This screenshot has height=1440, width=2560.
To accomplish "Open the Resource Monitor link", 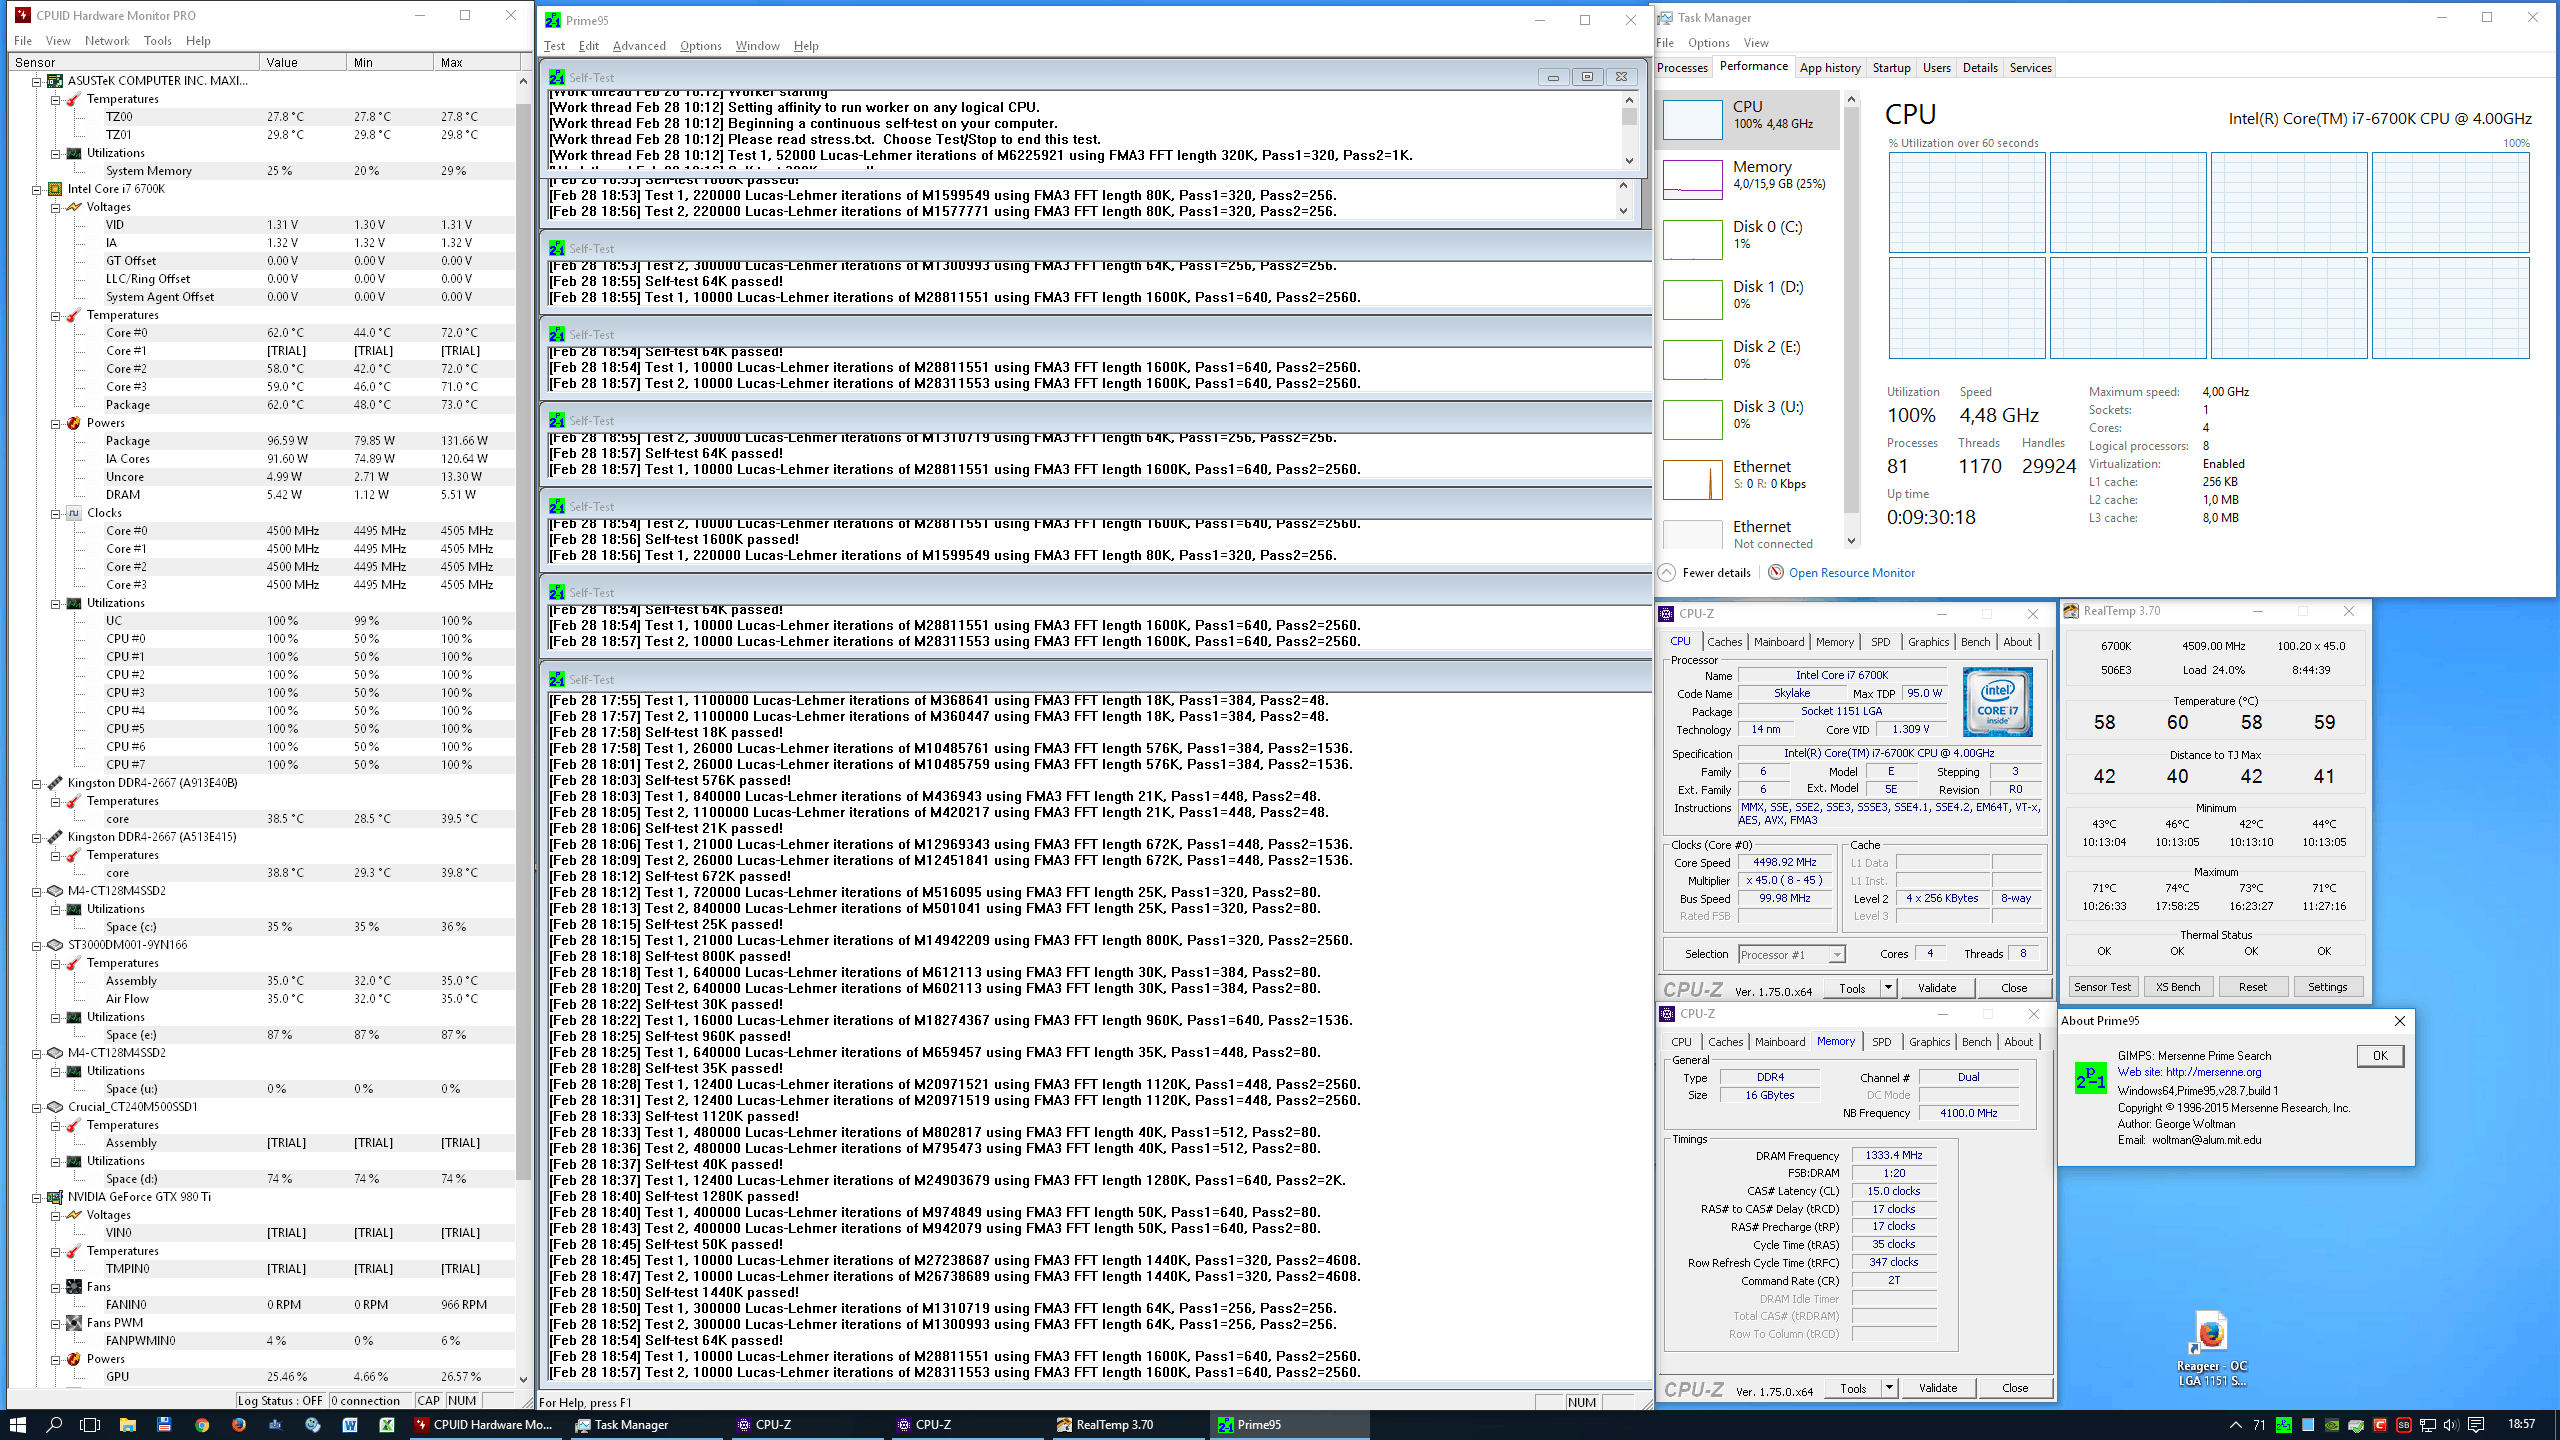I will (x=1852, y=573).
